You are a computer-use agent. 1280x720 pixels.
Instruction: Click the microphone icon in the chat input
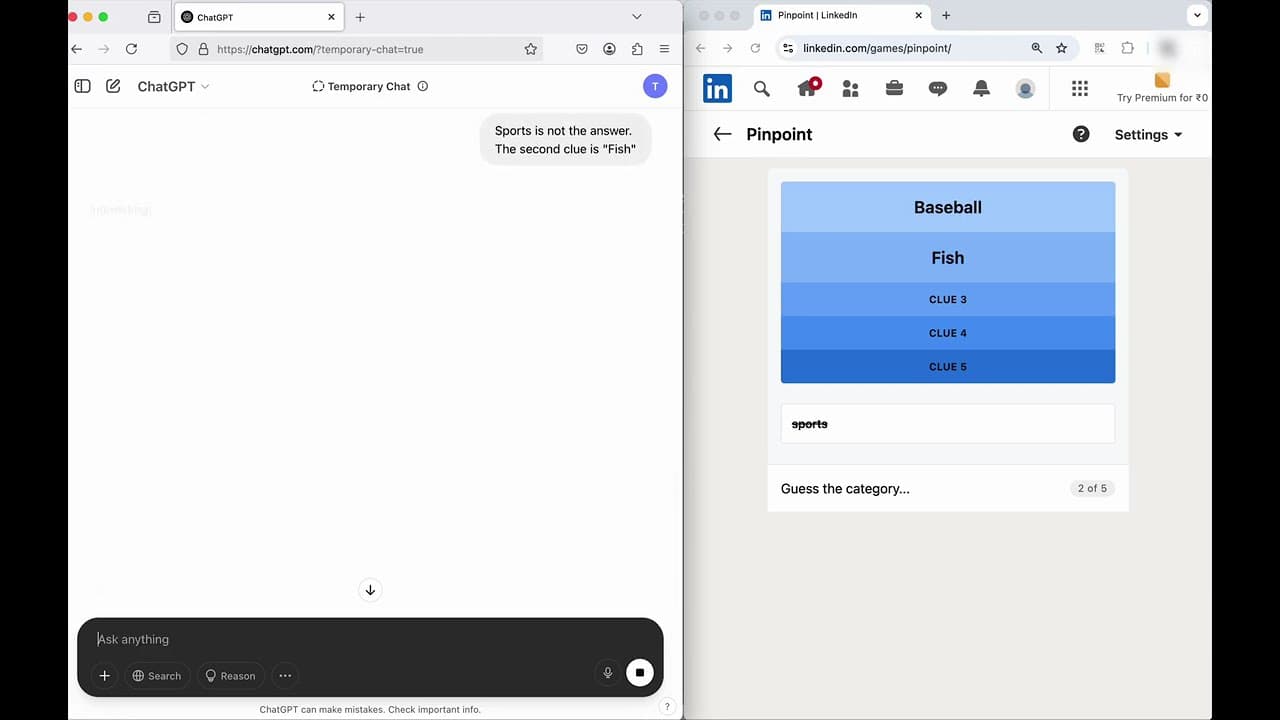pos(607,673)
